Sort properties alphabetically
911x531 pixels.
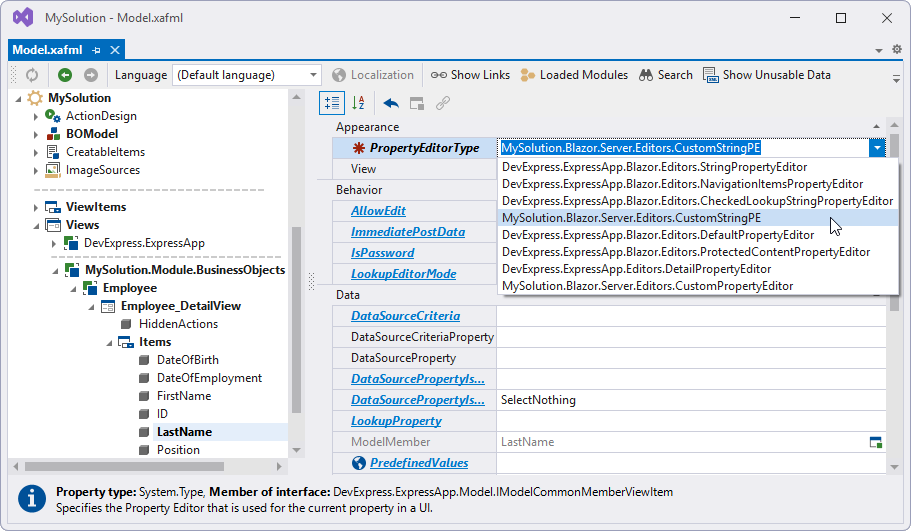pos(358,103)
